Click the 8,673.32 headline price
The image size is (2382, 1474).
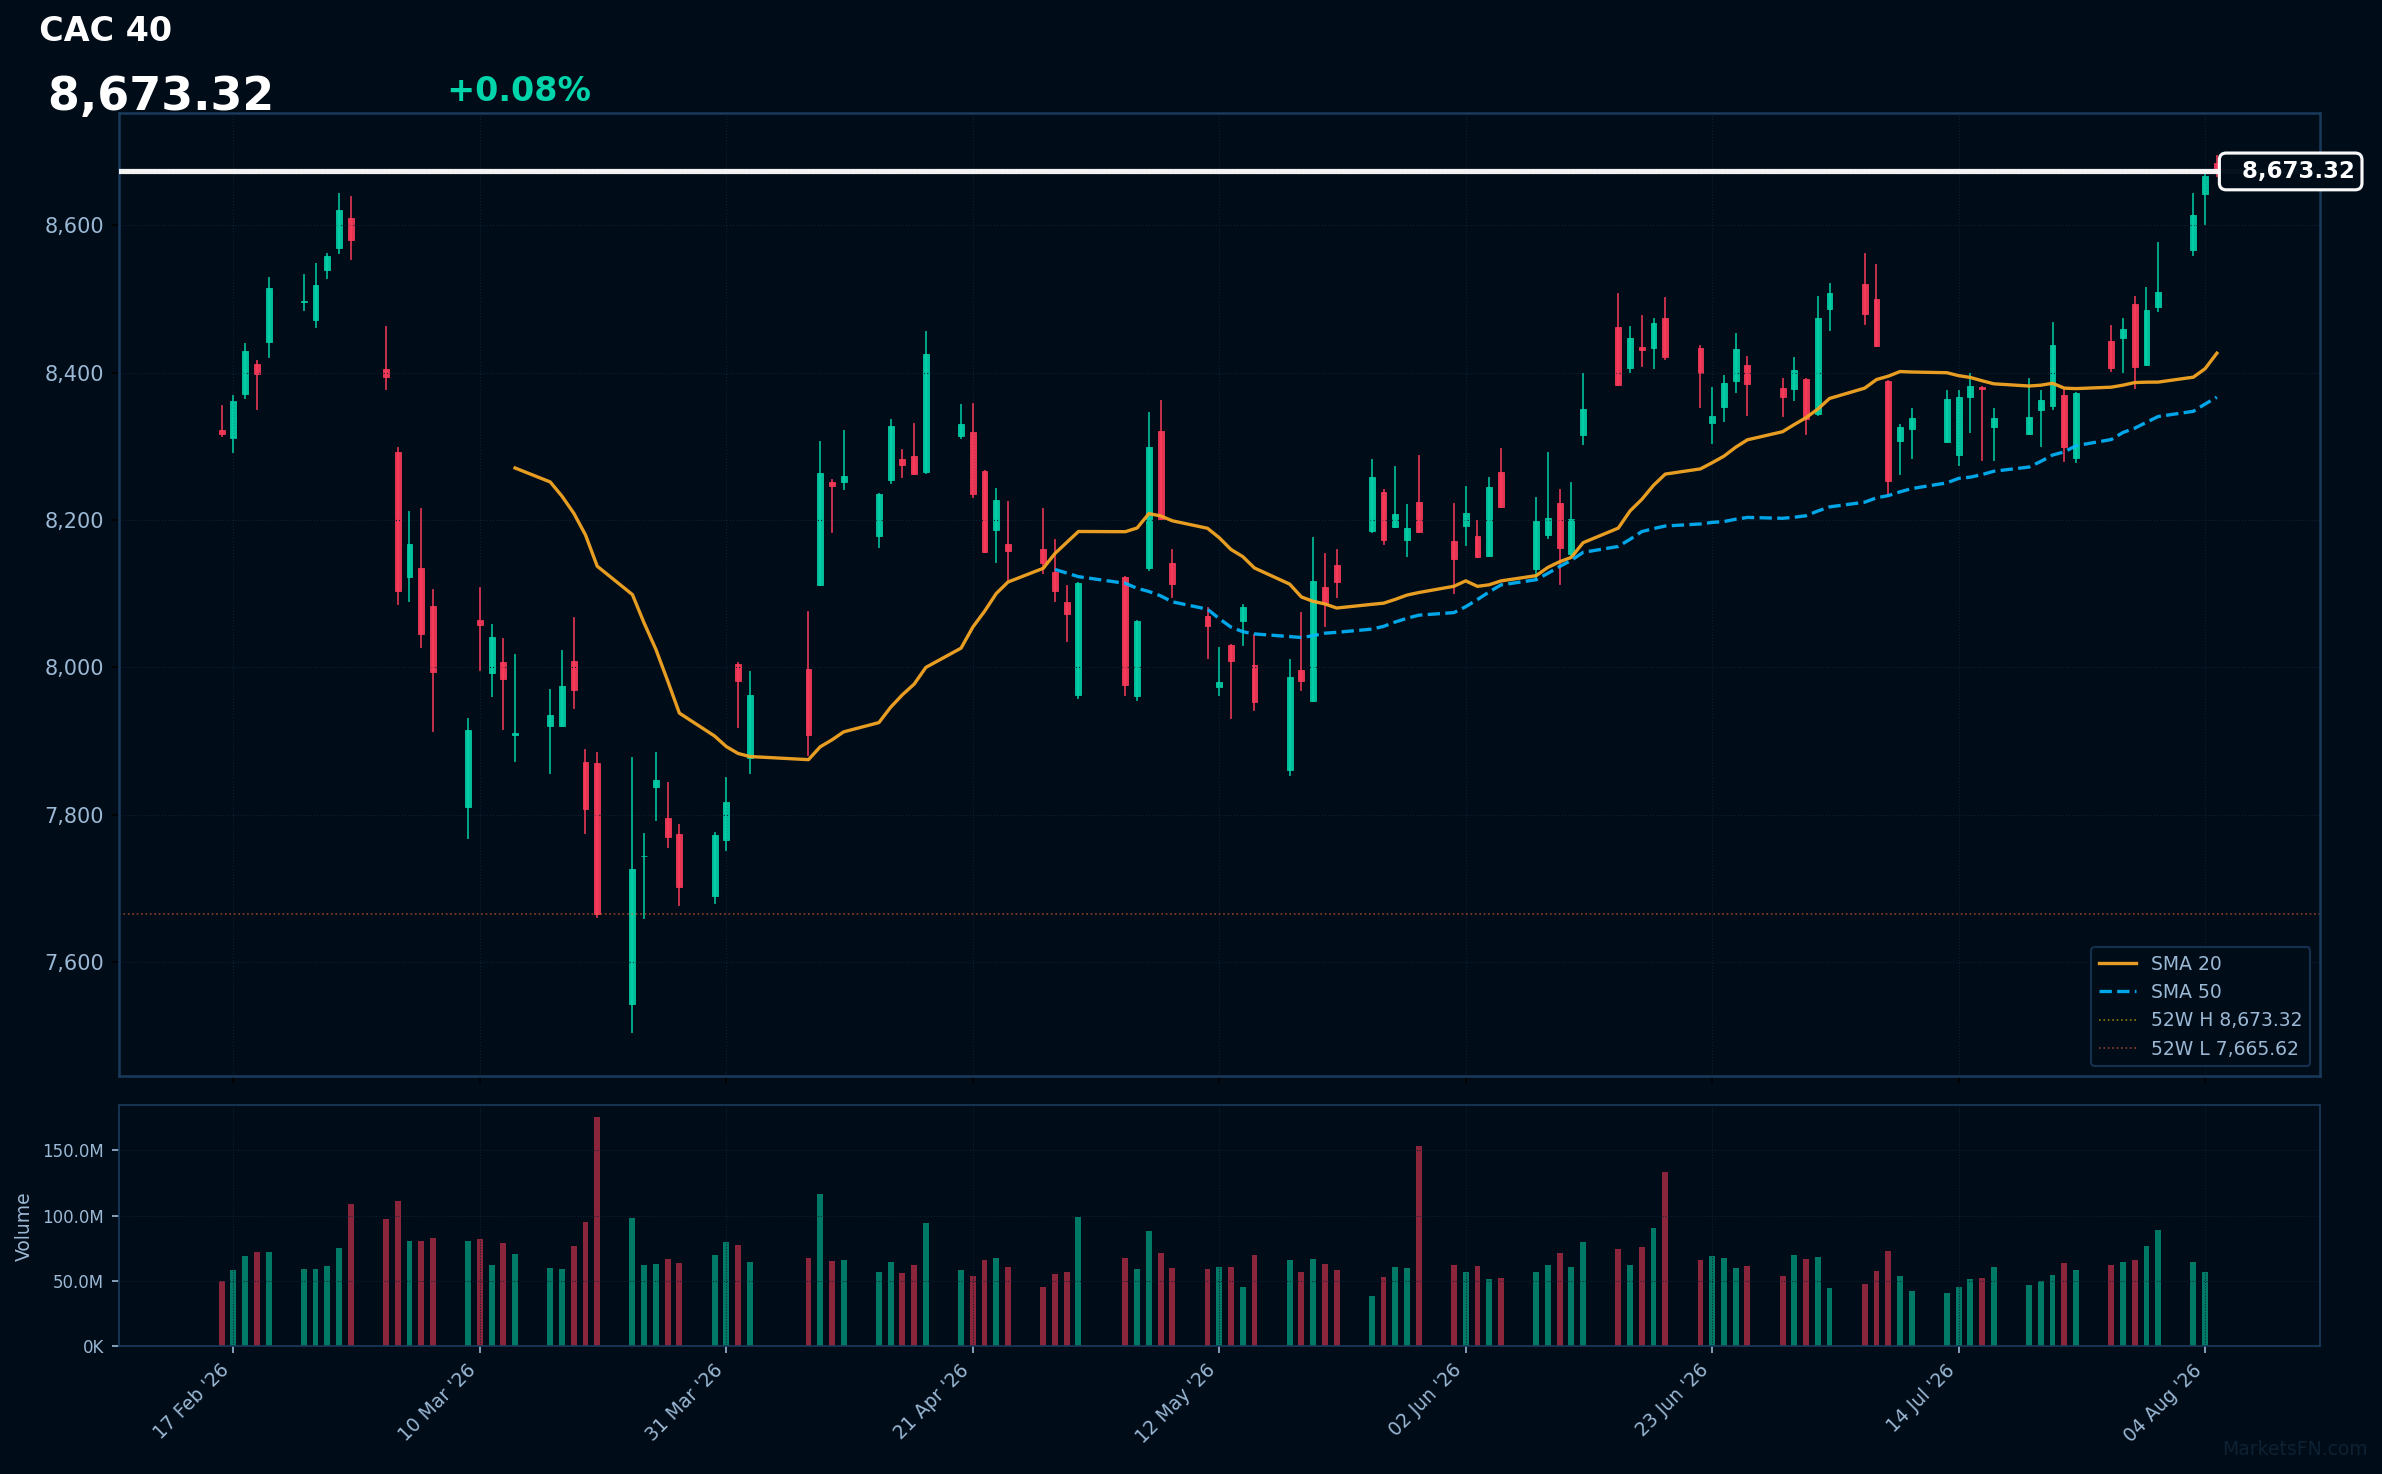click(160, 95)
